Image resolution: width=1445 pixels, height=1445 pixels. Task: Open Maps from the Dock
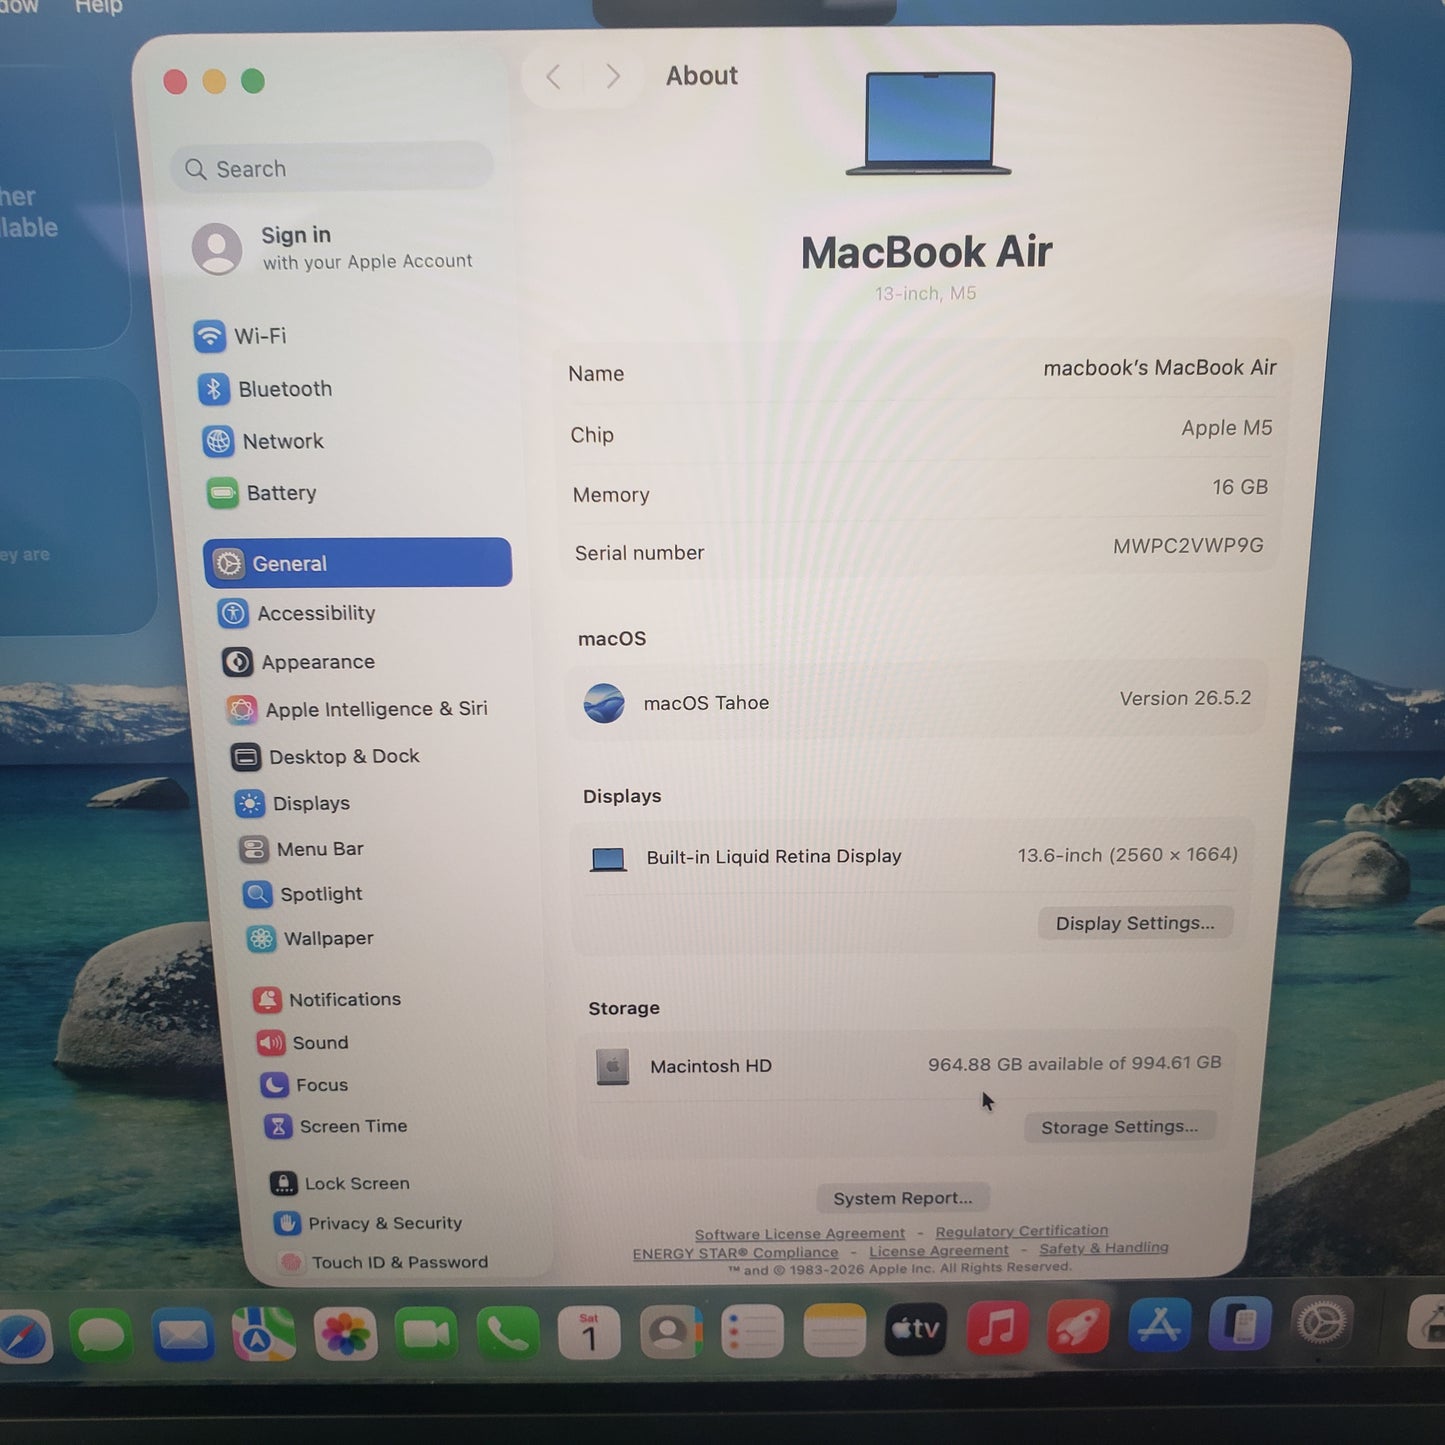point(264,1335)
